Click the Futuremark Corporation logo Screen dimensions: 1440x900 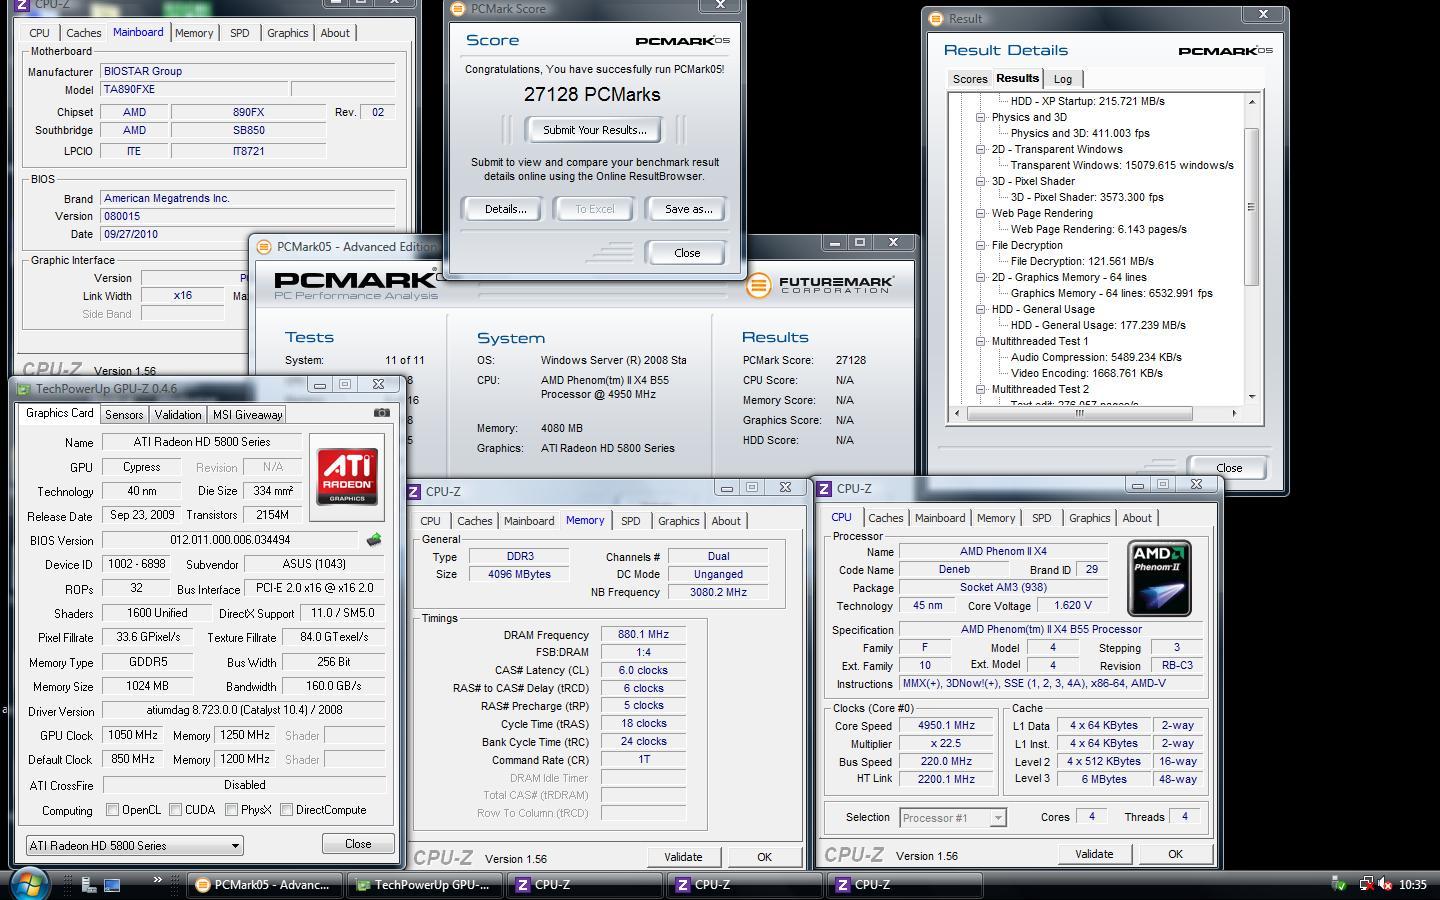(x=820, y=285)
